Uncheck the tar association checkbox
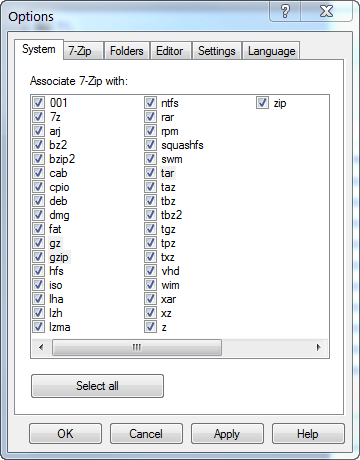This screenshot has width=360, height=460. coord(150,173)
